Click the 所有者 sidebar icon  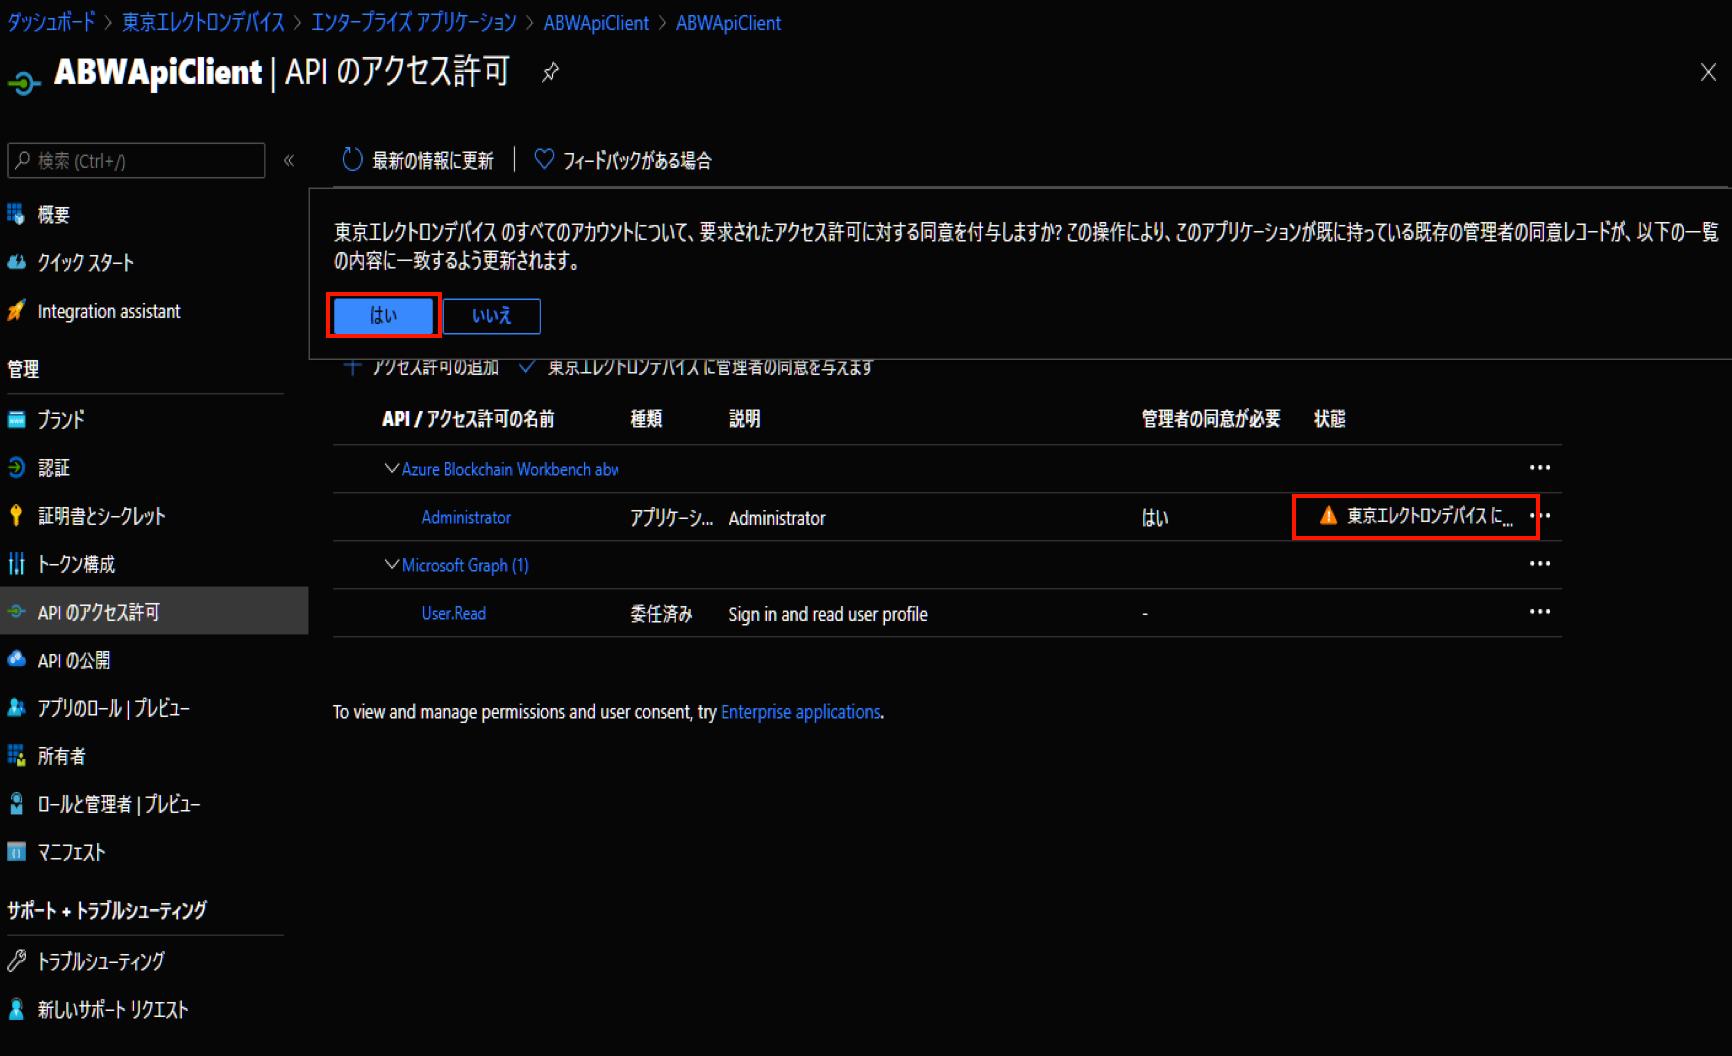tap(16, 756)
